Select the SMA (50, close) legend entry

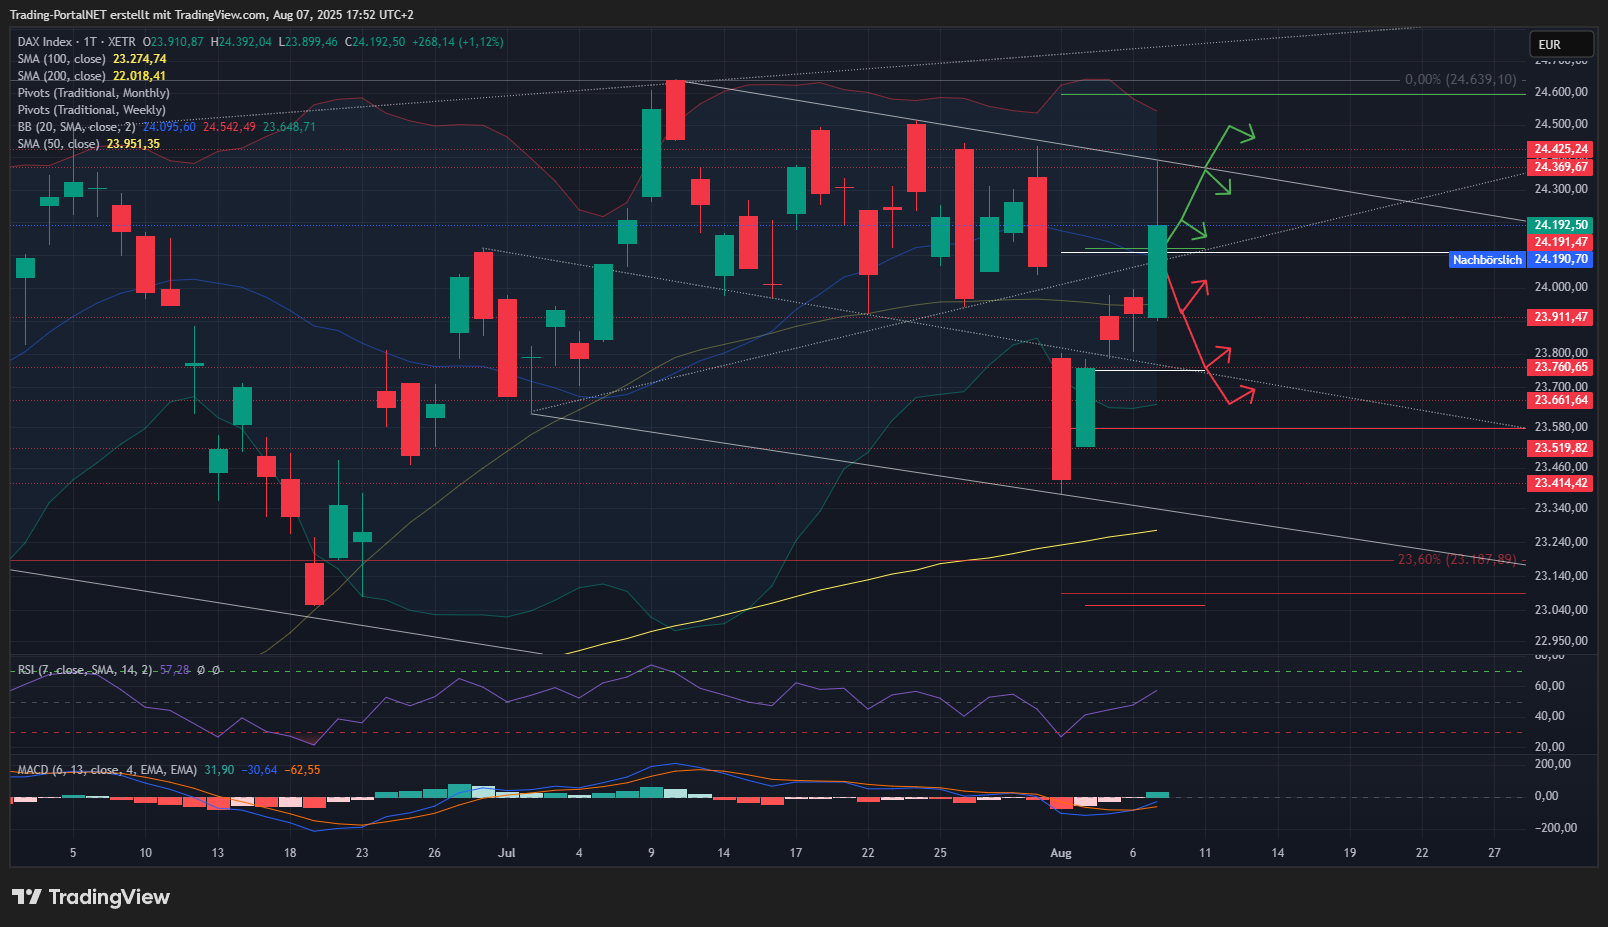coord(59,144)
